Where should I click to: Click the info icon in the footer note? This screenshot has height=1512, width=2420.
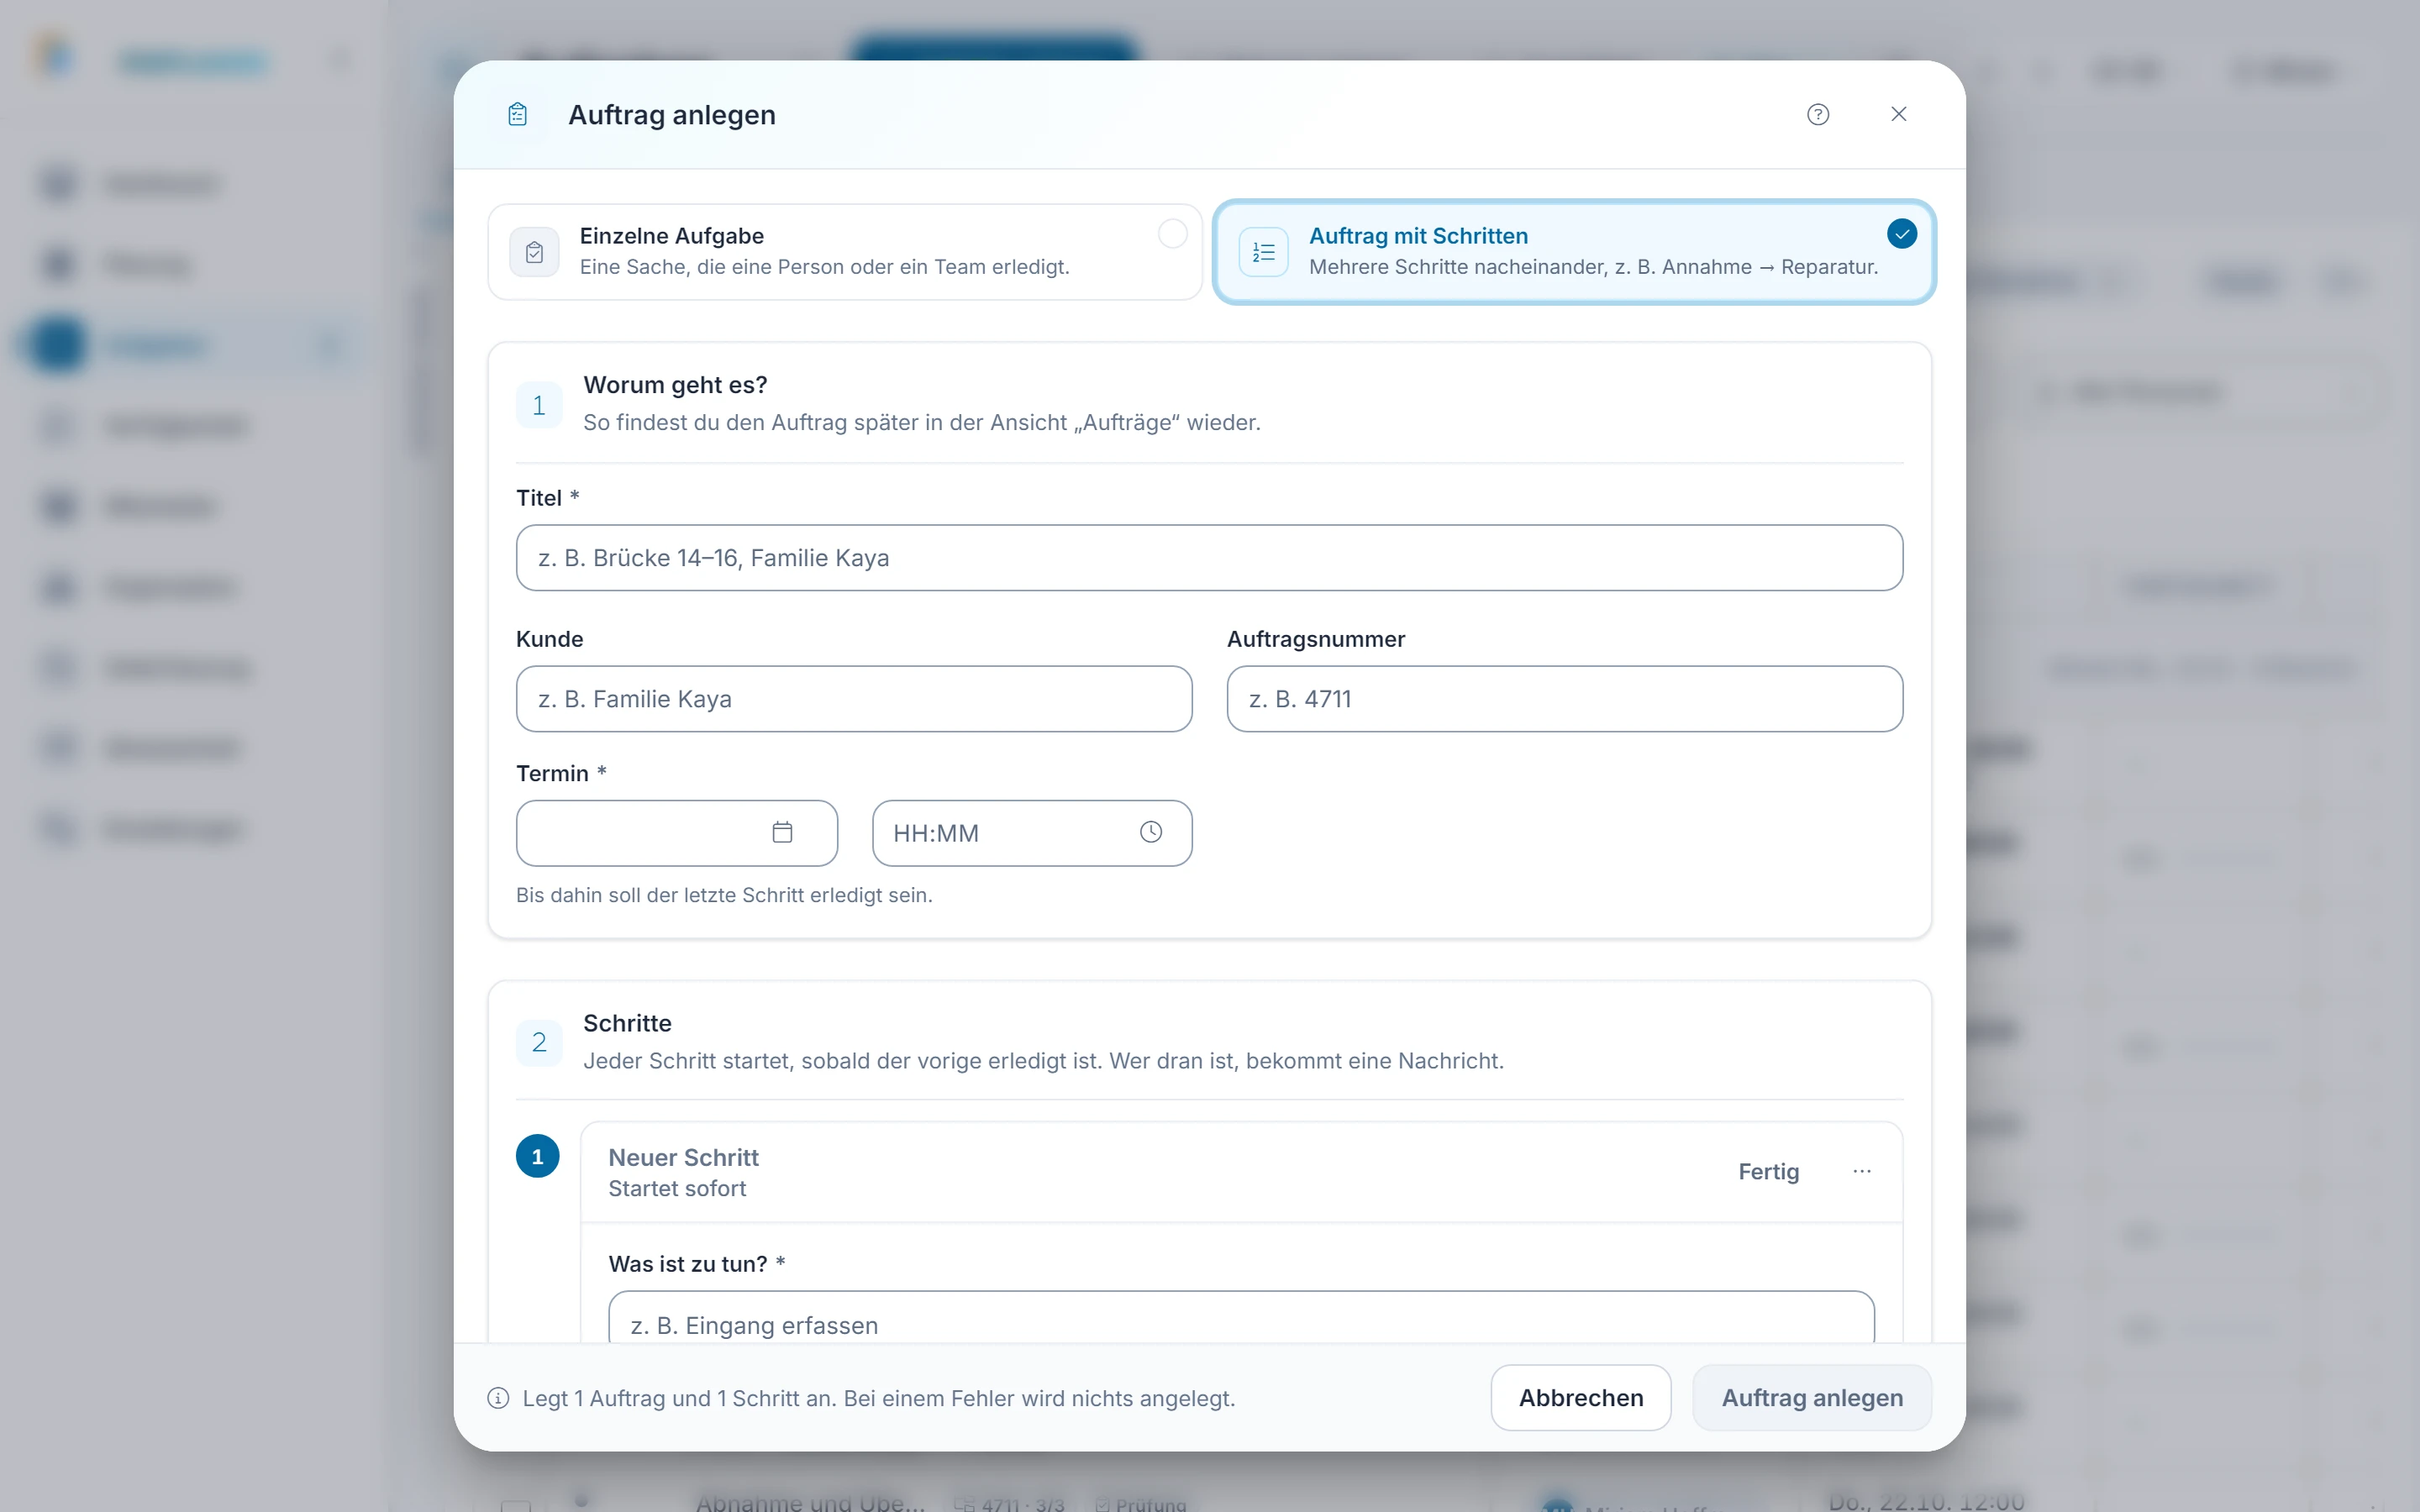click(498, 1398)
